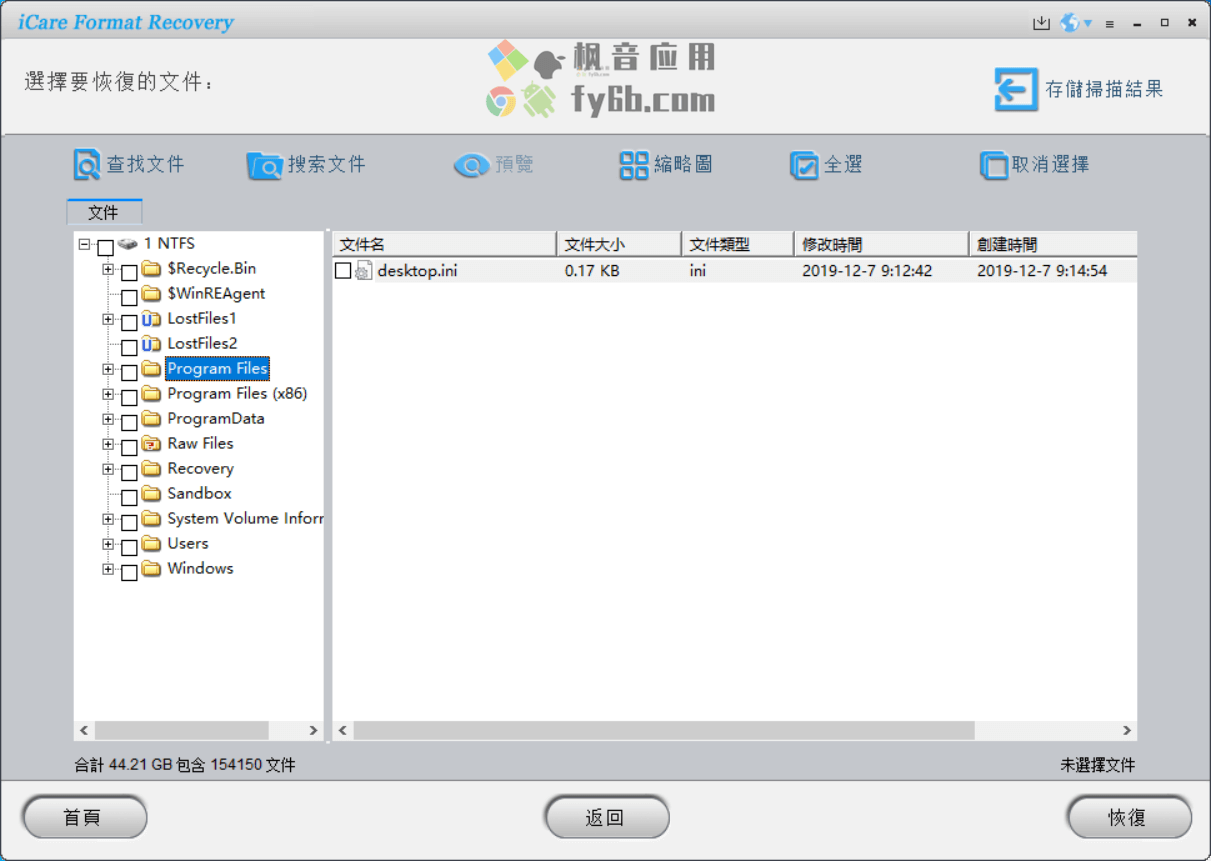Click the Sandbox folder icon

pyautogui.click(x=151, y=494)
